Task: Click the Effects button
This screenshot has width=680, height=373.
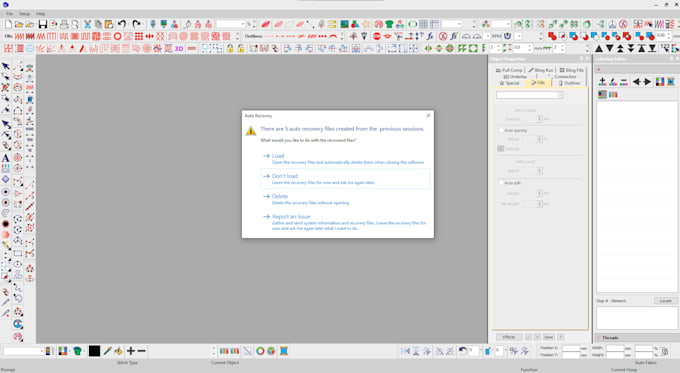Action: (509, 337)
